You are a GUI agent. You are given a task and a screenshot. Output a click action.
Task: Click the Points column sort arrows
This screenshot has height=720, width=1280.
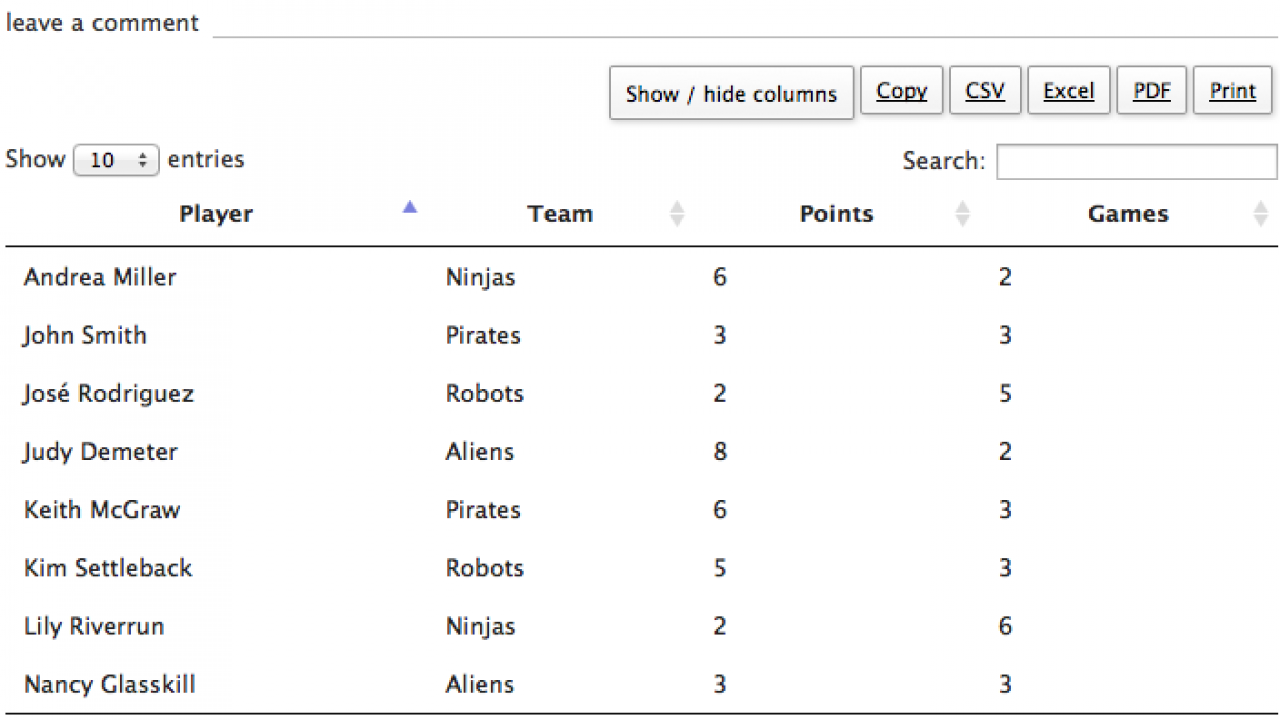click(x=962, y=214)
